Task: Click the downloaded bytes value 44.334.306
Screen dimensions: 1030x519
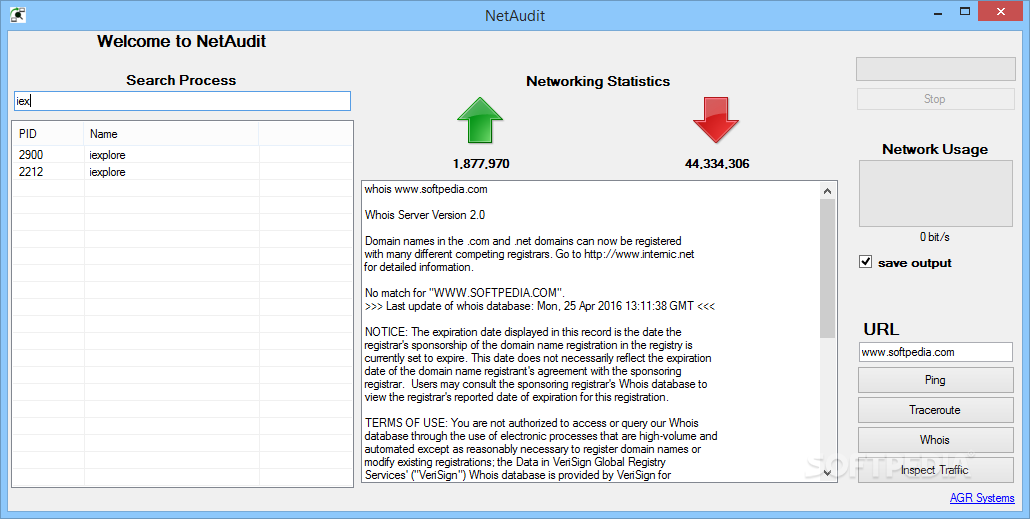Action: [x=717, y=164]
